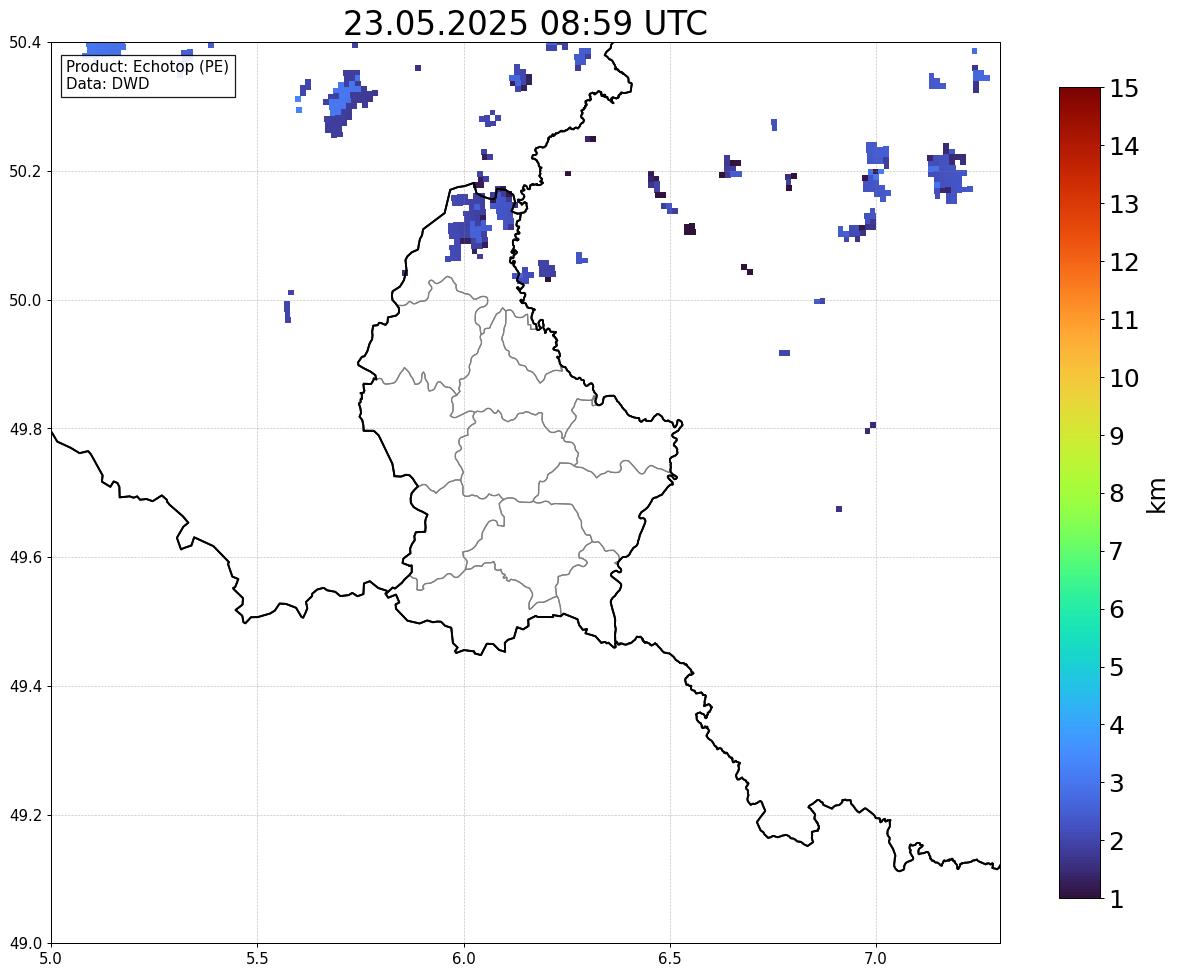Click the dark purple bottom of colorbar
The height and width of the screenshot is (976, 1178).
point(1080,889)
